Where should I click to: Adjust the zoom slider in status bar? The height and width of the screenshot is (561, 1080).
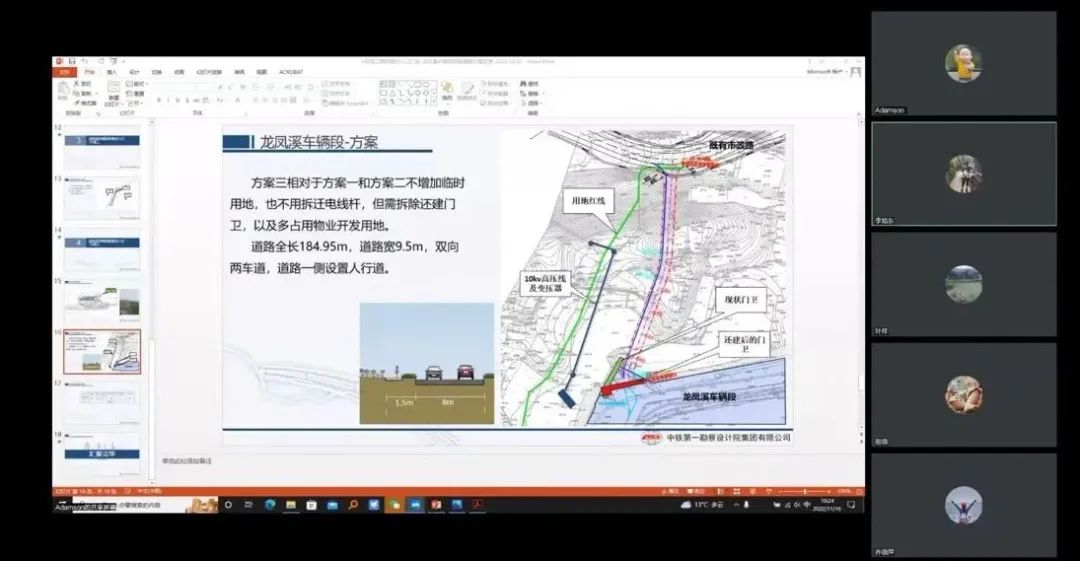[804, 491]
